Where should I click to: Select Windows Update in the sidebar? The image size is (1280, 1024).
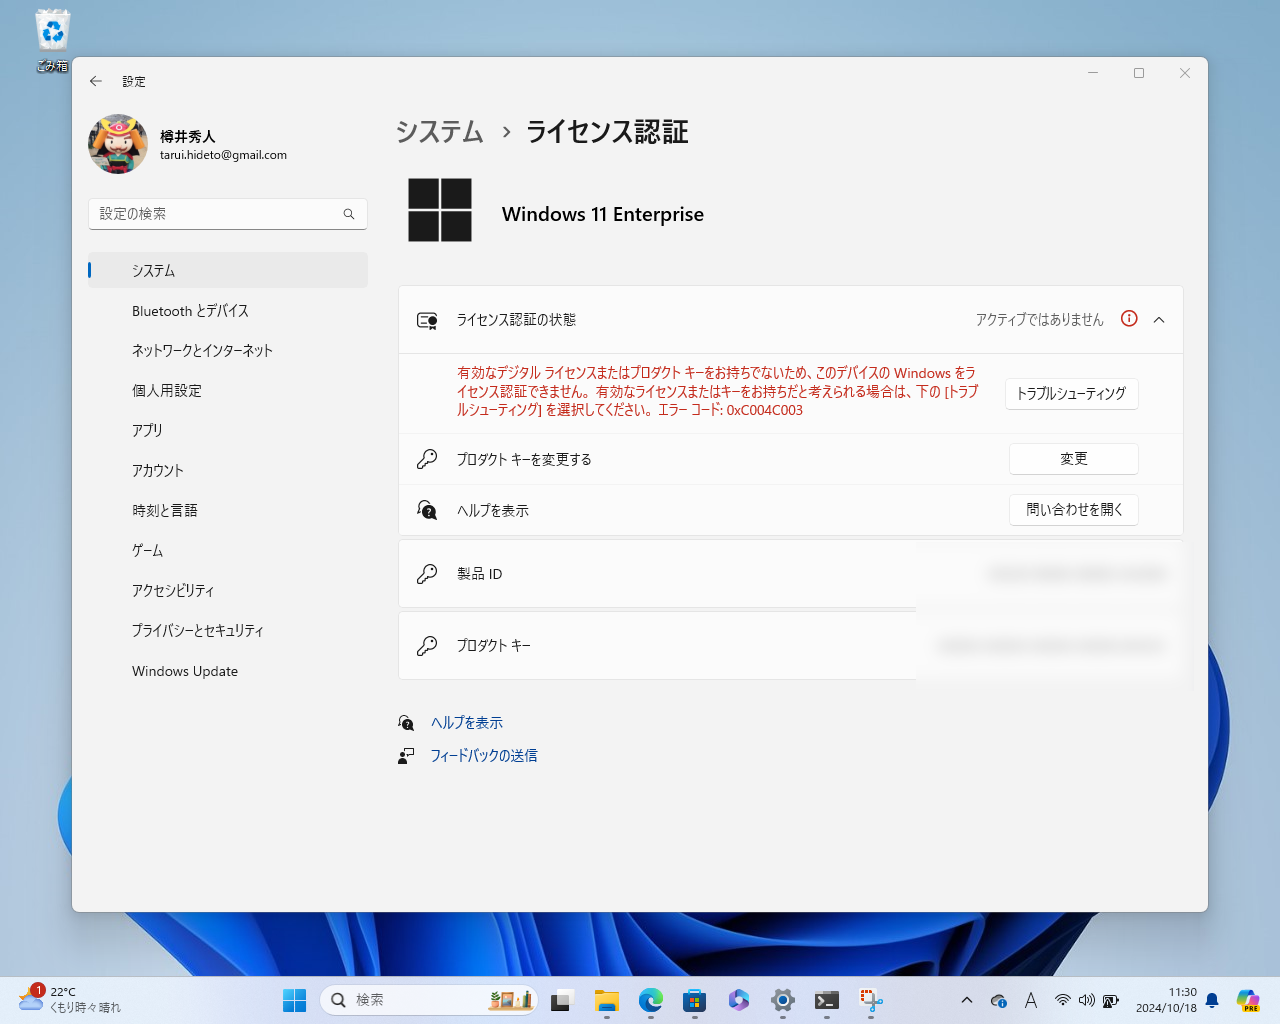184,670
